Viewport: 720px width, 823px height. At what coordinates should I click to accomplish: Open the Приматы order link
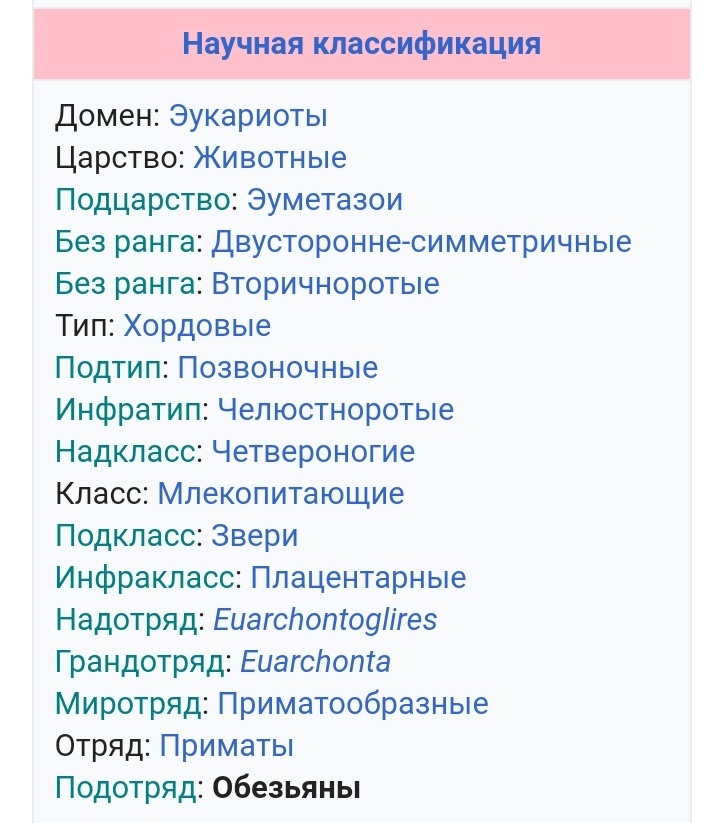[x=227, y=746]
